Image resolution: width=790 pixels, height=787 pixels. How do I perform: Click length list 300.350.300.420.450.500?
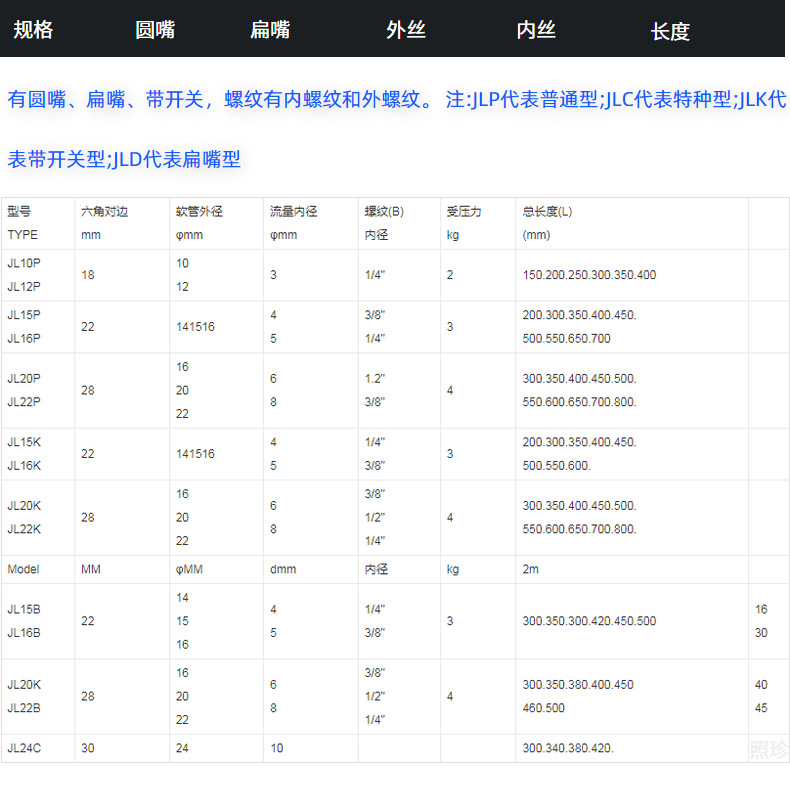(x=589, y=621)
